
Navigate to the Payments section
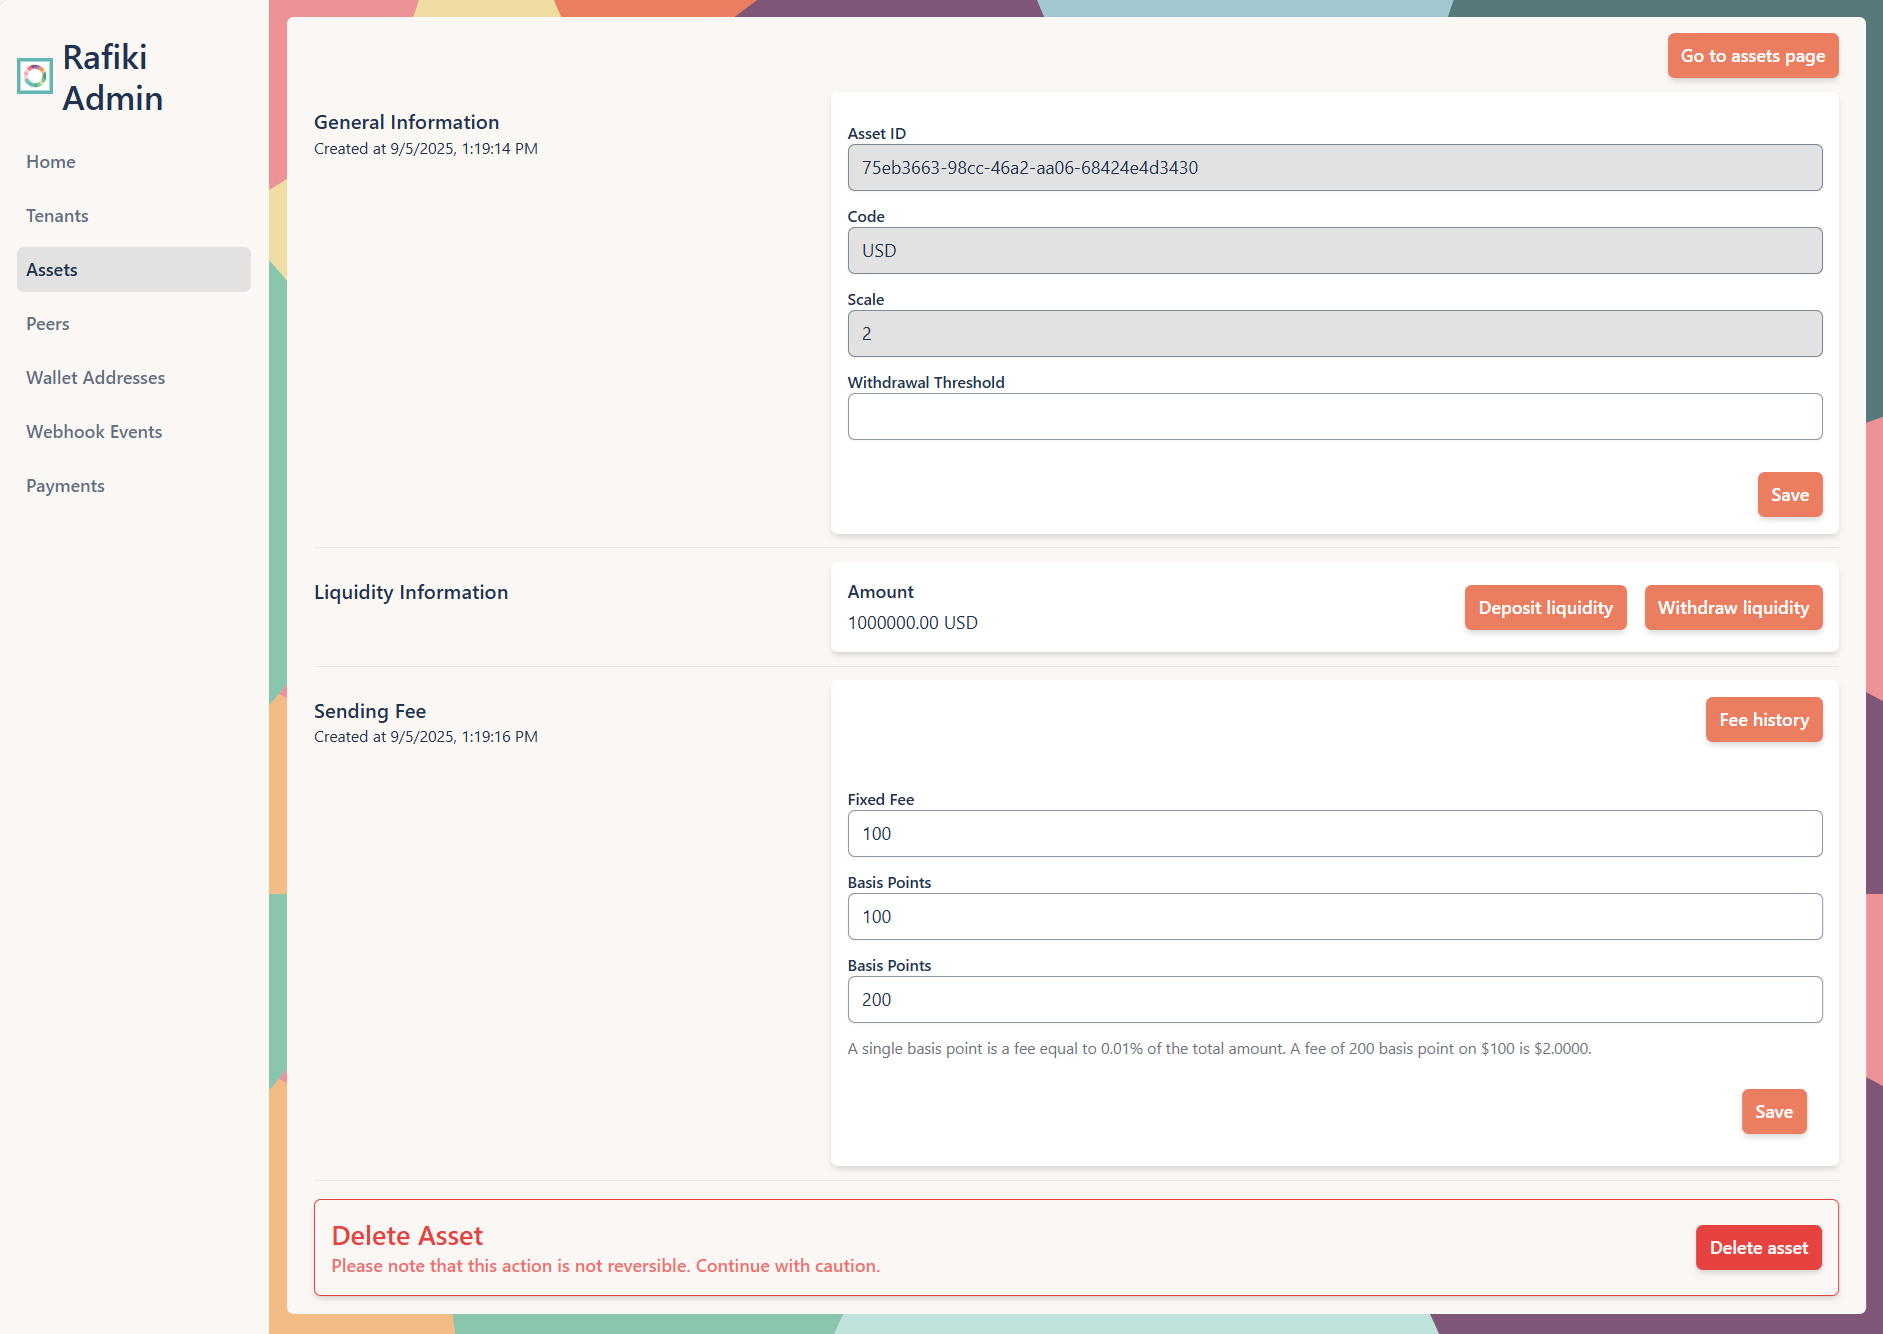[65, 485]
